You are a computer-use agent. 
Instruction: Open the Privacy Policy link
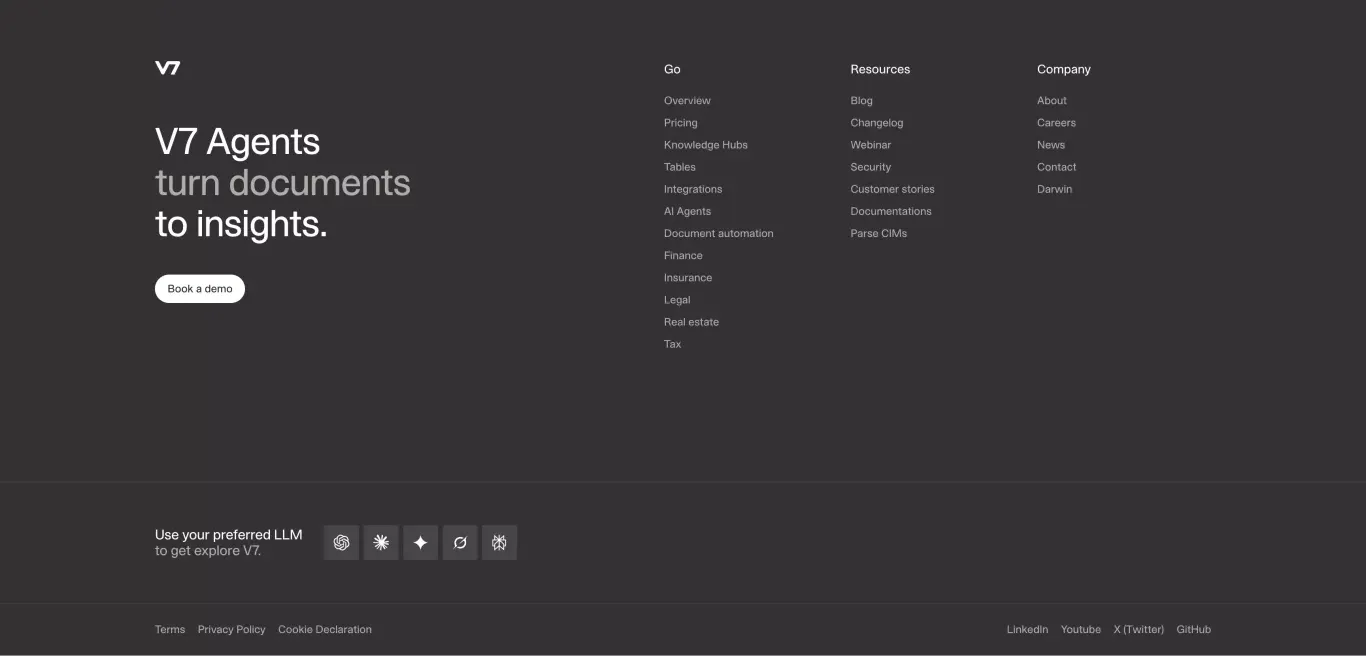232,630
